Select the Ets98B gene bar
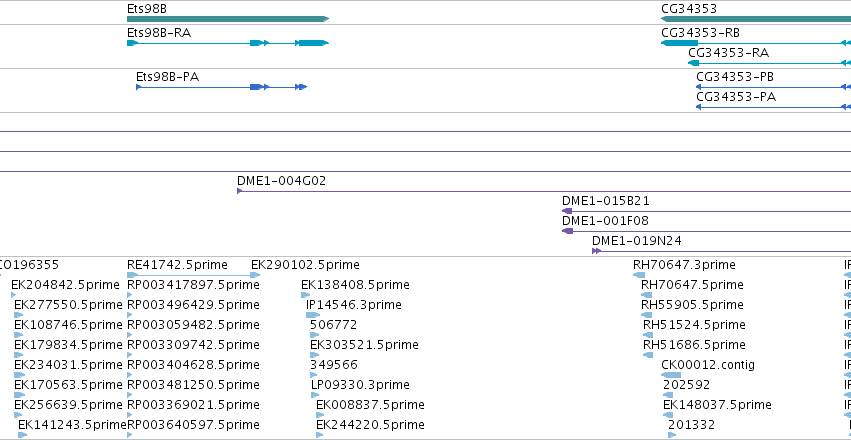Image resolution: width=851 pixels, height=440 pixels. click(228, 19)
